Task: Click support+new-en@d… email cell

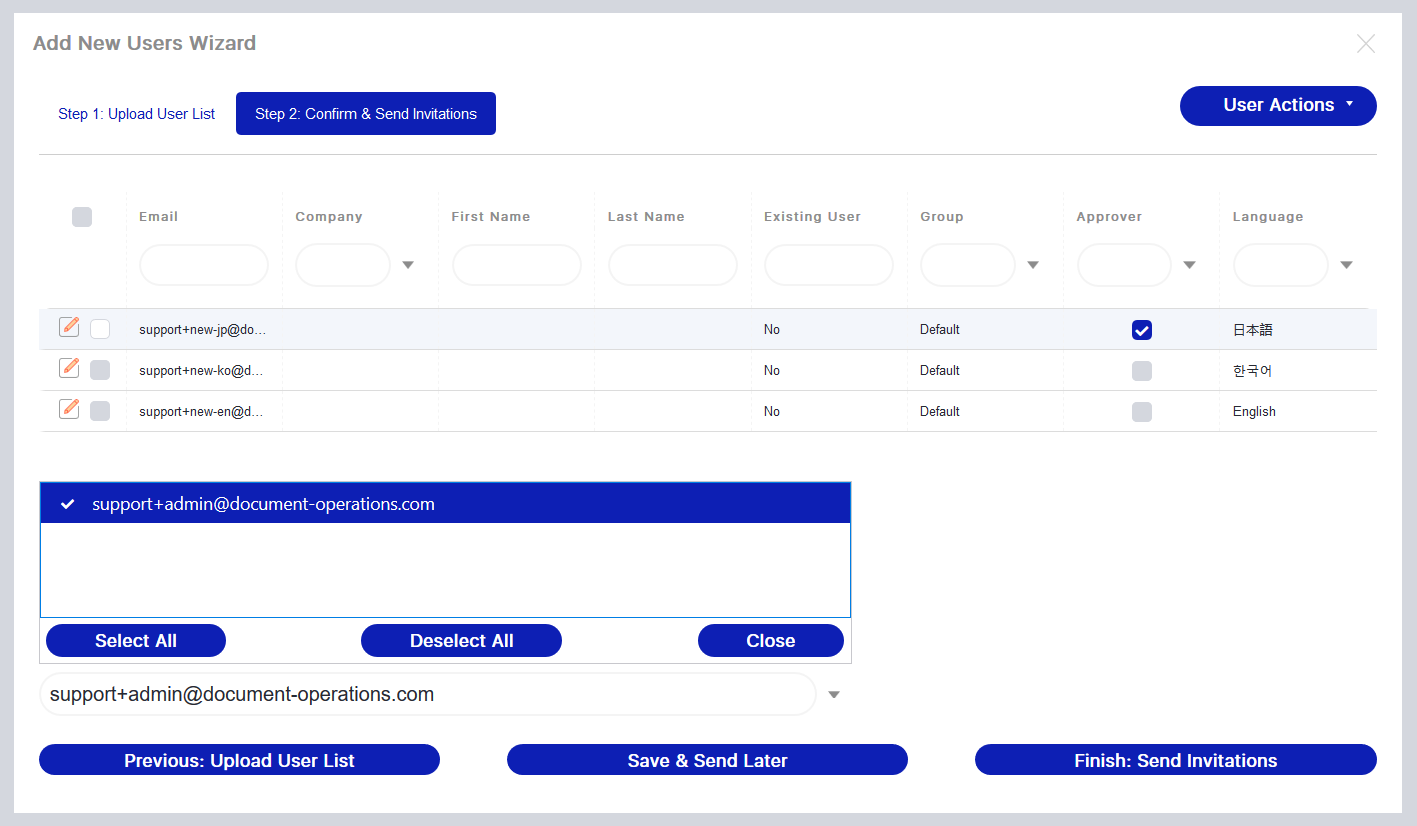Action: click(201, 412)
